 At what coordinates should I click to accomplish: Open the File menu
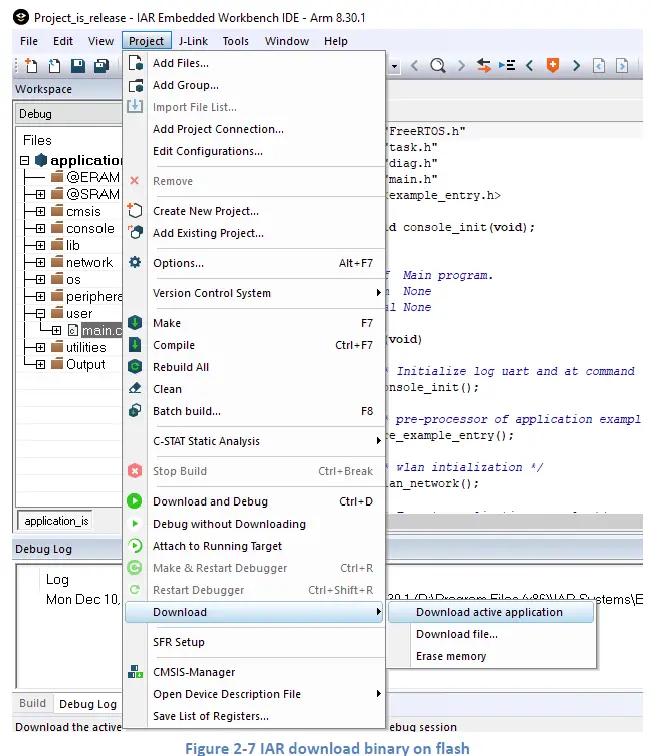tap(29, 41)
